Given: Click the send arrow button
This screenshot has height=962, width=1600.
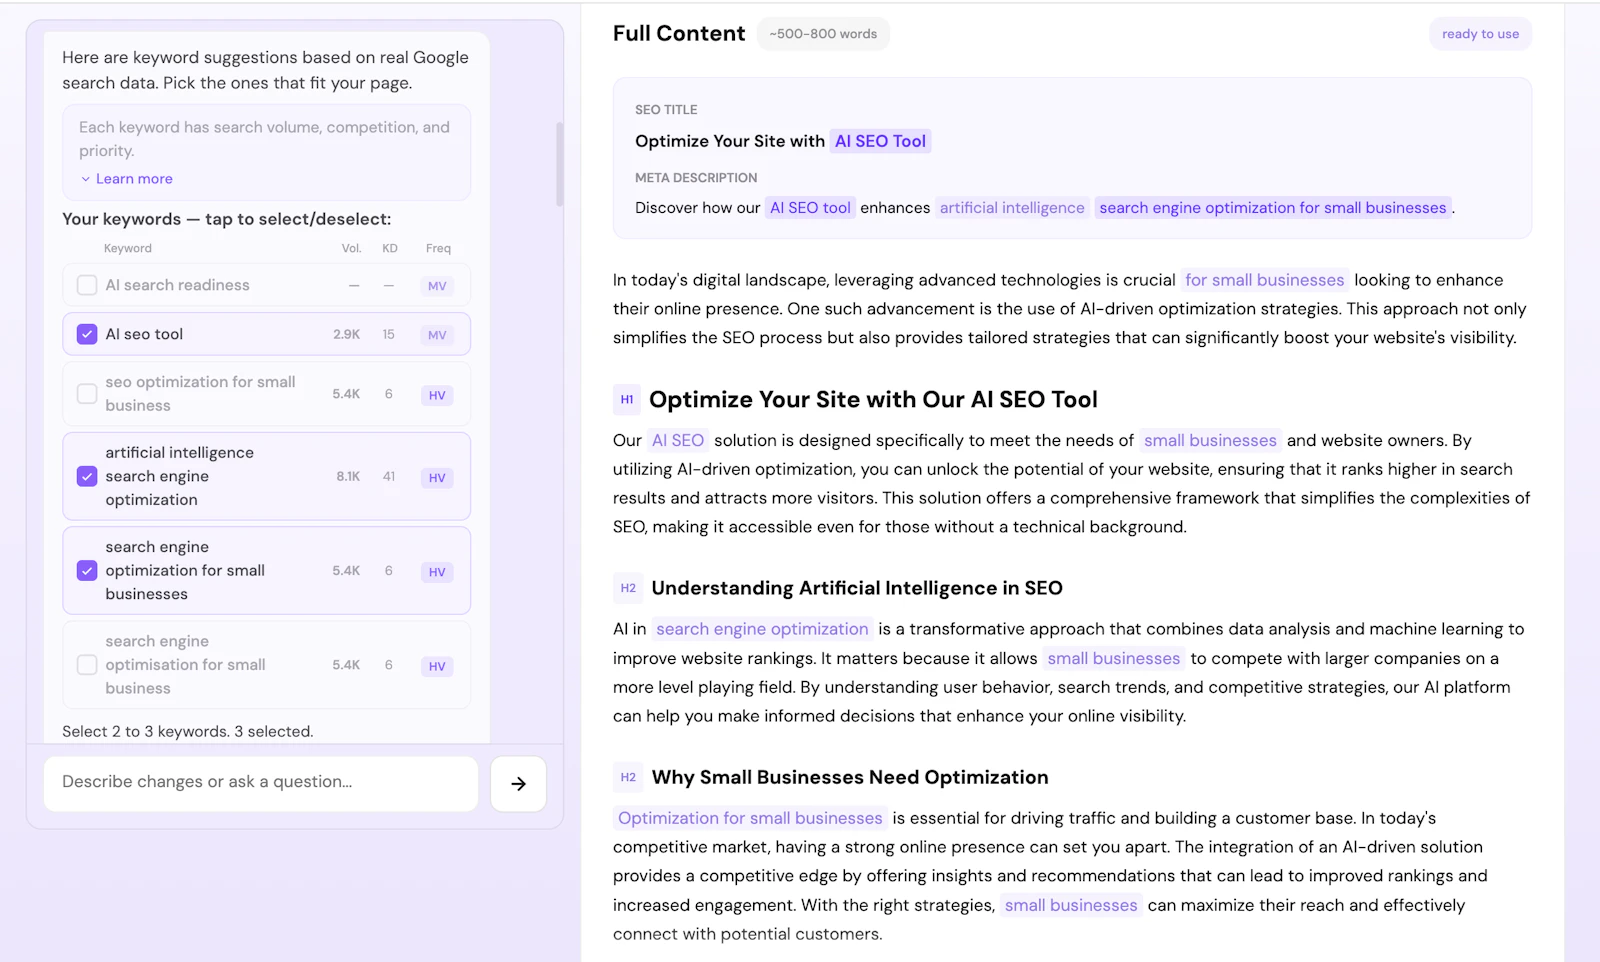Looking at the screenshot, I should [518, 783].
